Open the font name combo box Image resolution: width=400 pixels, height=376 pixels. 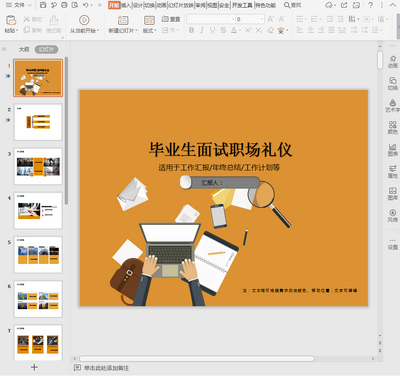pos(210,19)
